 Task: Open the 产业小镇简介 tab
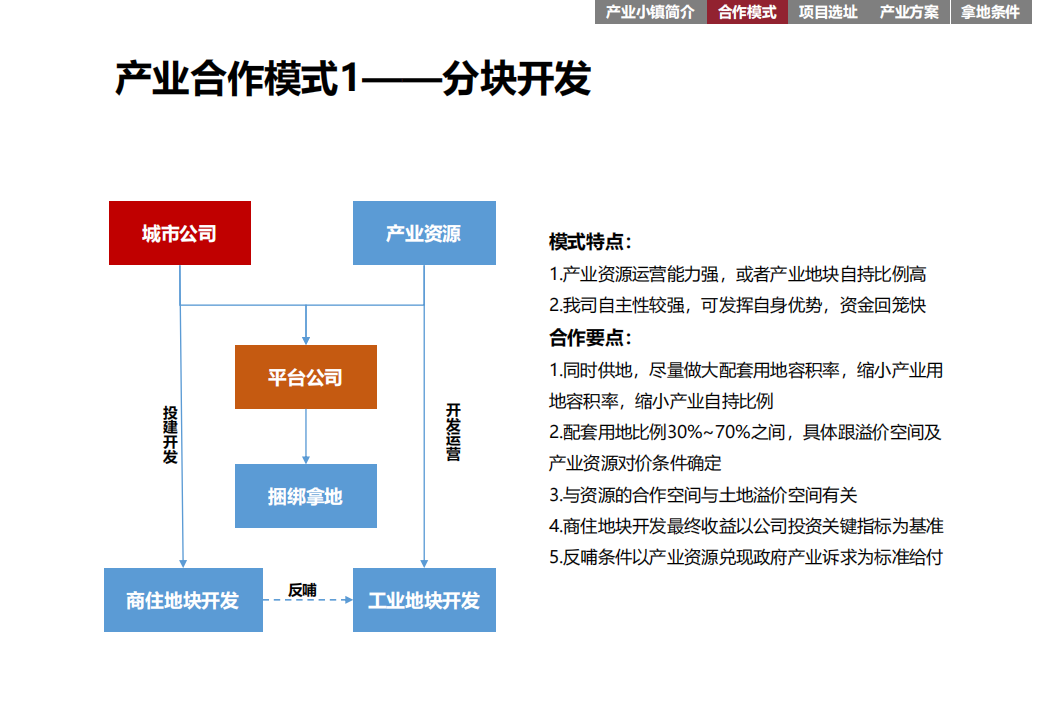coord(651,12)
